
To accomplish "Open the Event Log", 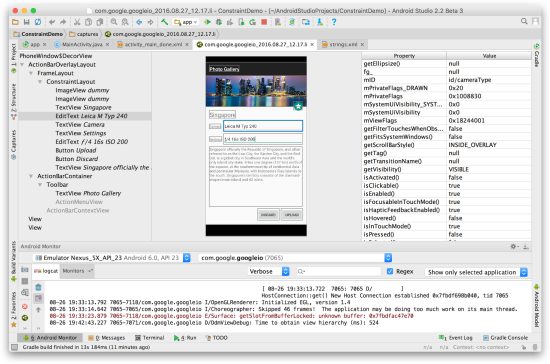I will 456,338.
